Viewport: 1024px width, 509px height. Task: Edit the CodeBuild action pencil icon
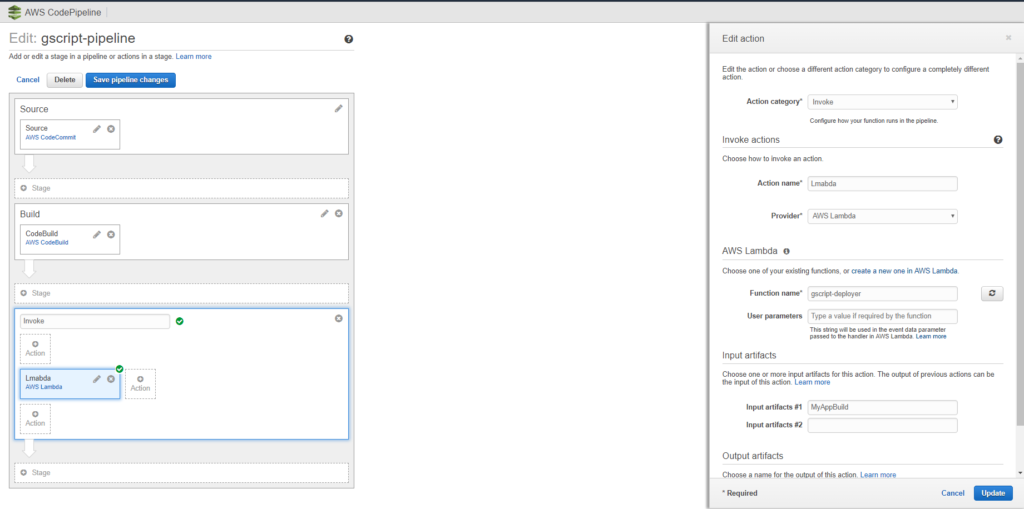97,234
